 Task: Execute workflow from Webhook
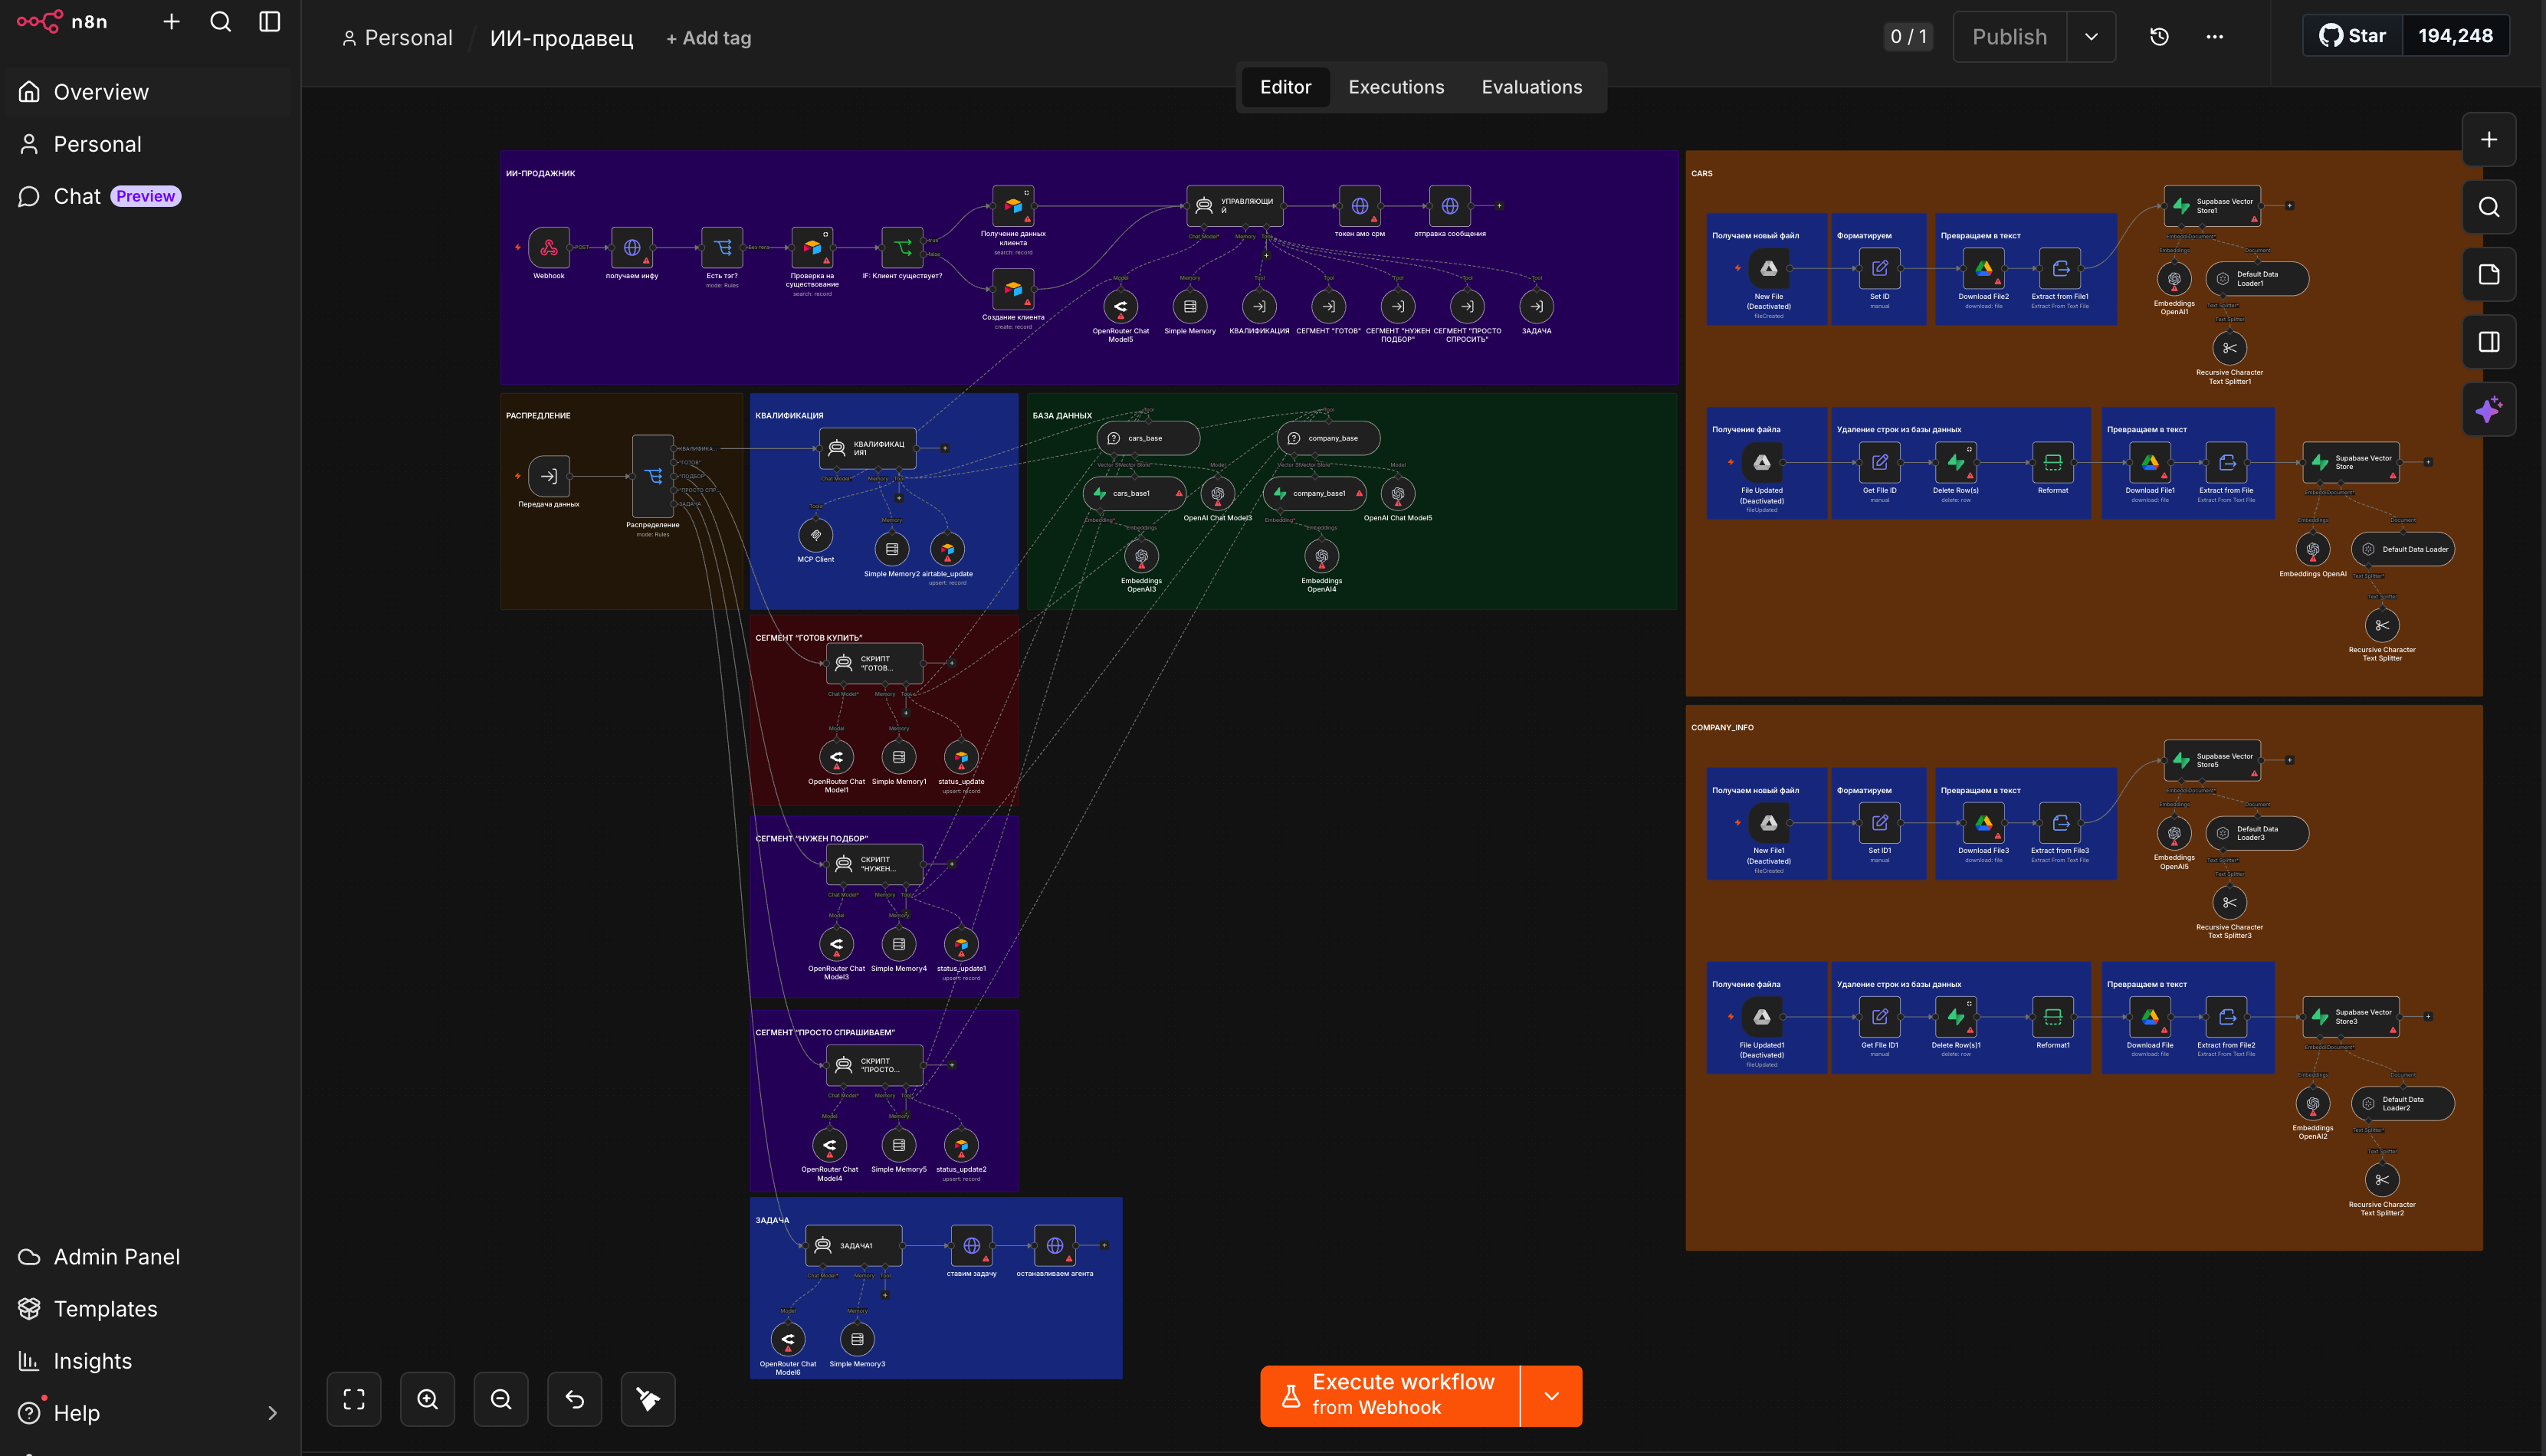pyautogui.click(x=1389, y=1395)
